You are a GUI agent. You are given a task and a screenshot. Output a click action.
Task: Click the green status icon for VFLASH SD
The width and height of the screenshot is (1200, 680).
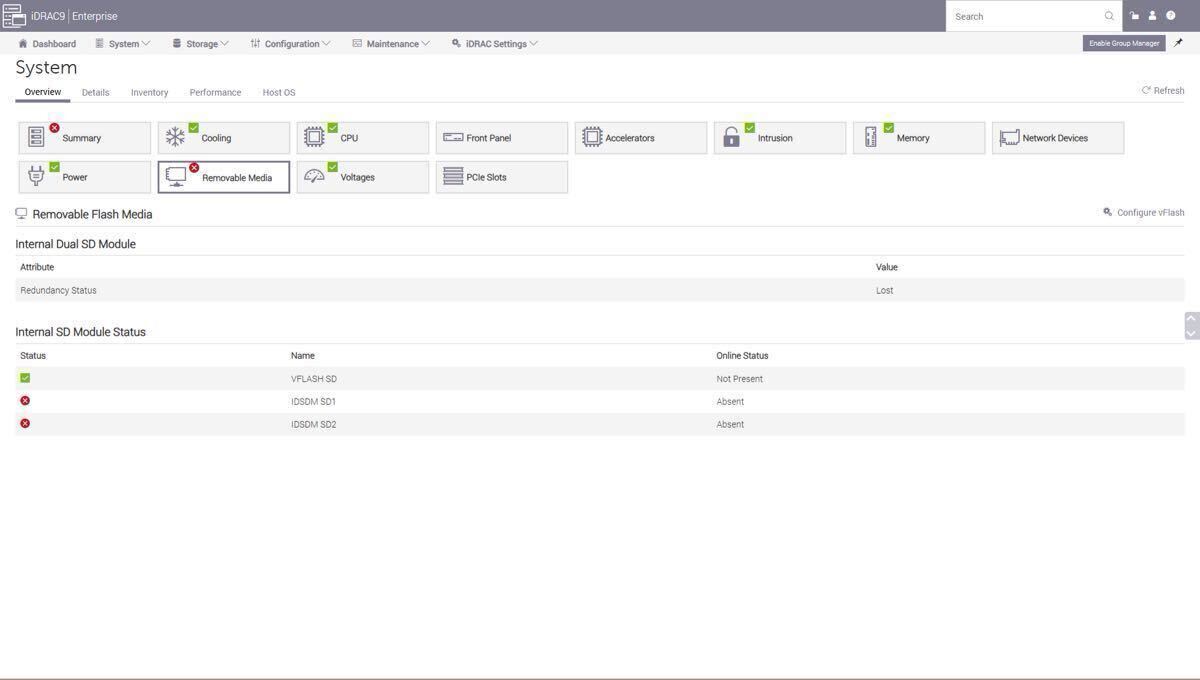pos(25,378)
